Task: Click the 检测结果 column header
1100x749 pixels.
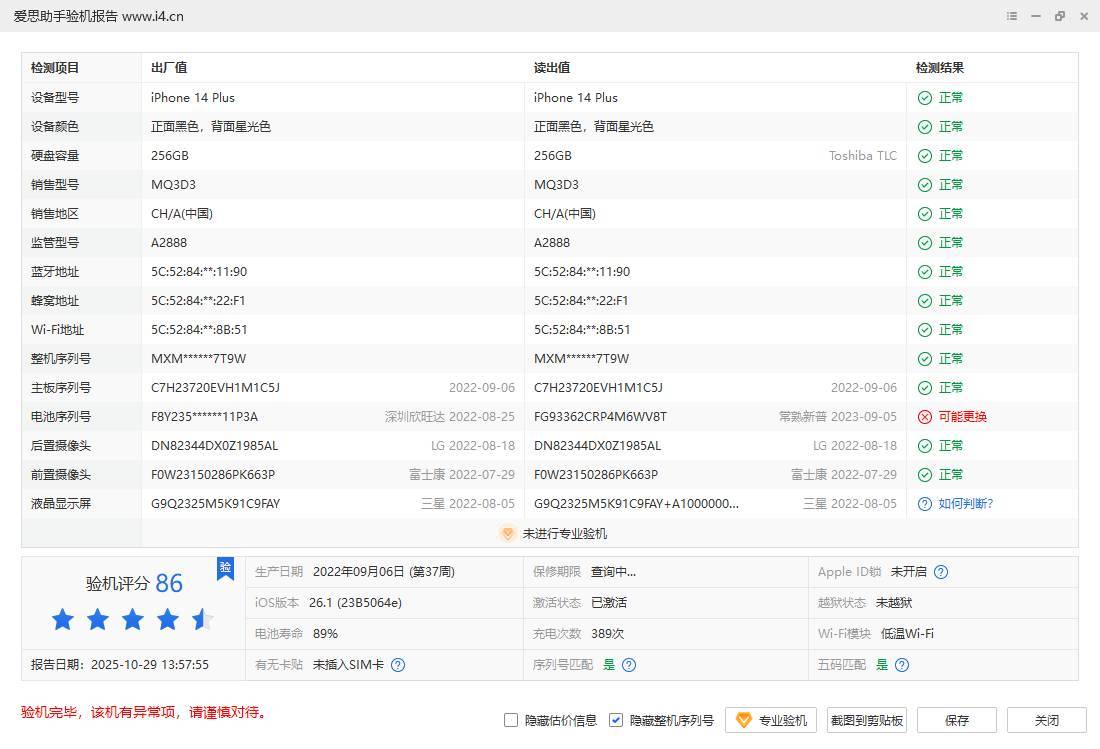Action: click(x=940, y=68)
